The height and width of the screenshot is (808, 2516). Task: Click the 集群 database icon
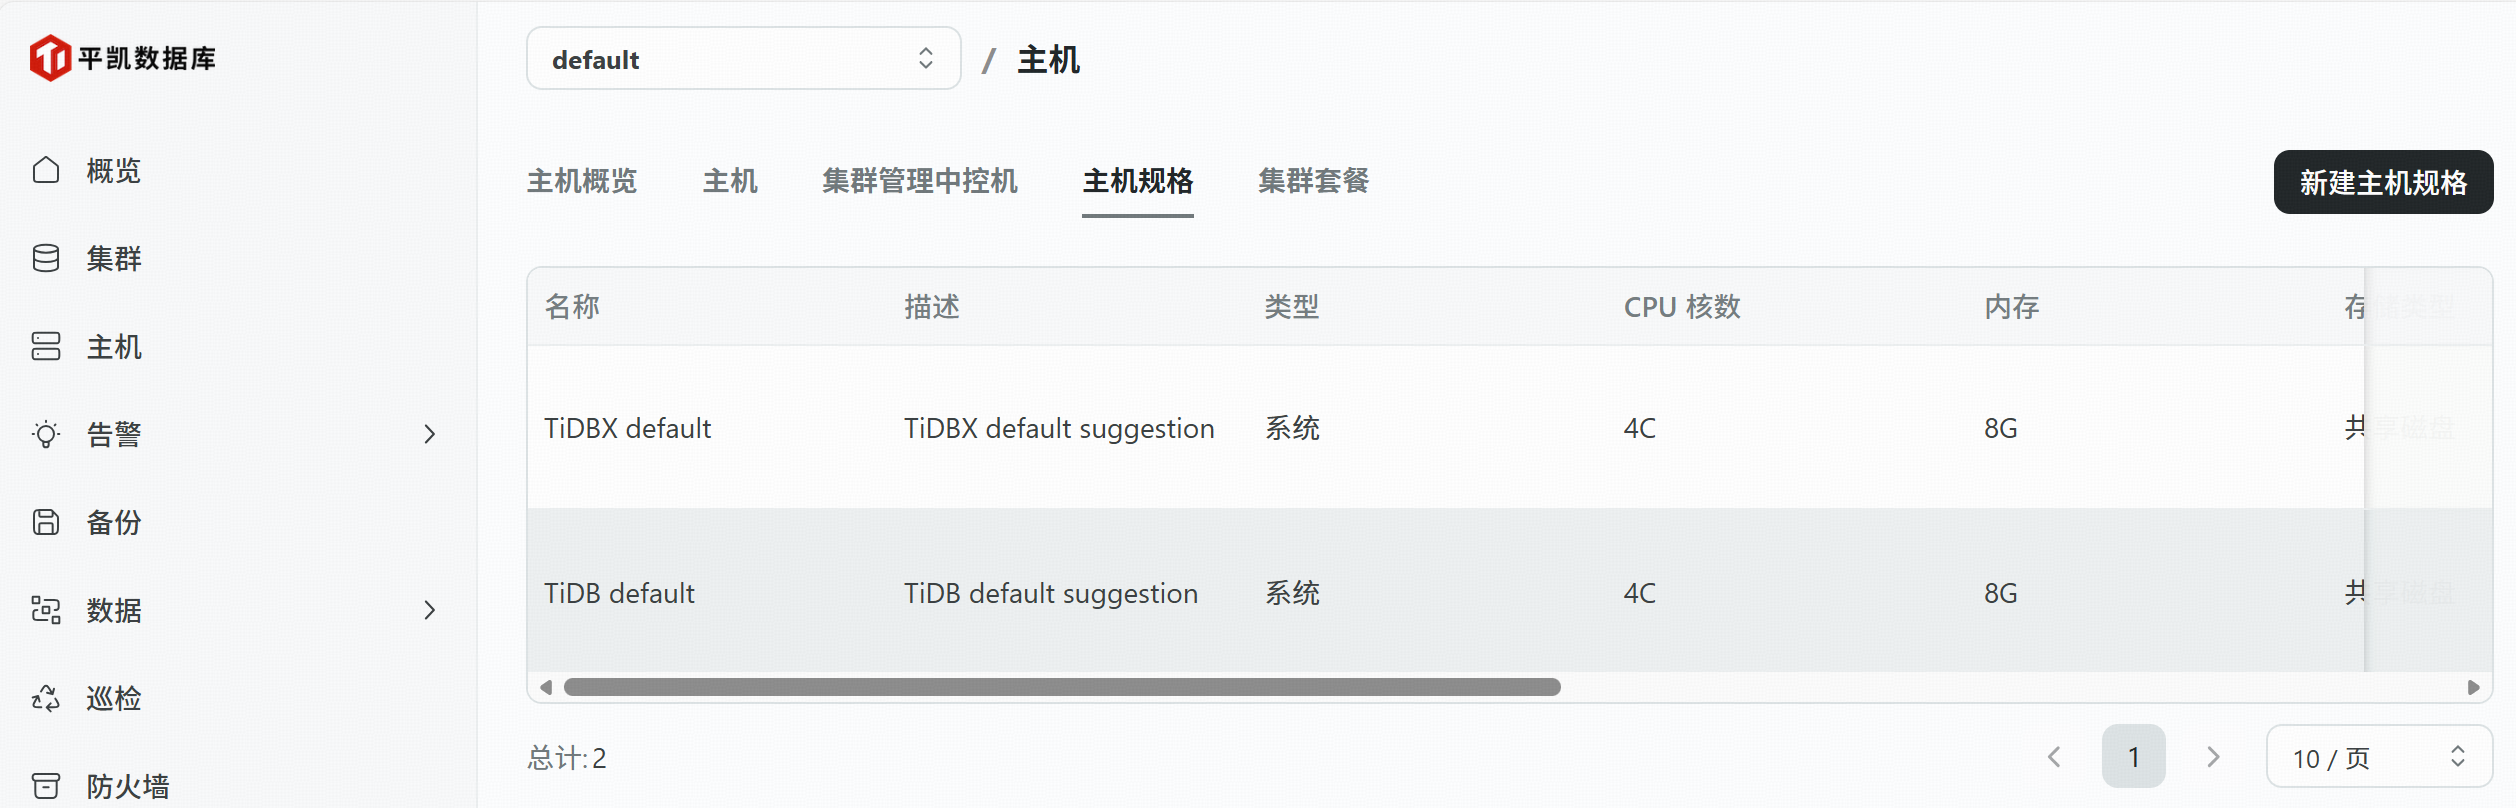click(46, 258)
